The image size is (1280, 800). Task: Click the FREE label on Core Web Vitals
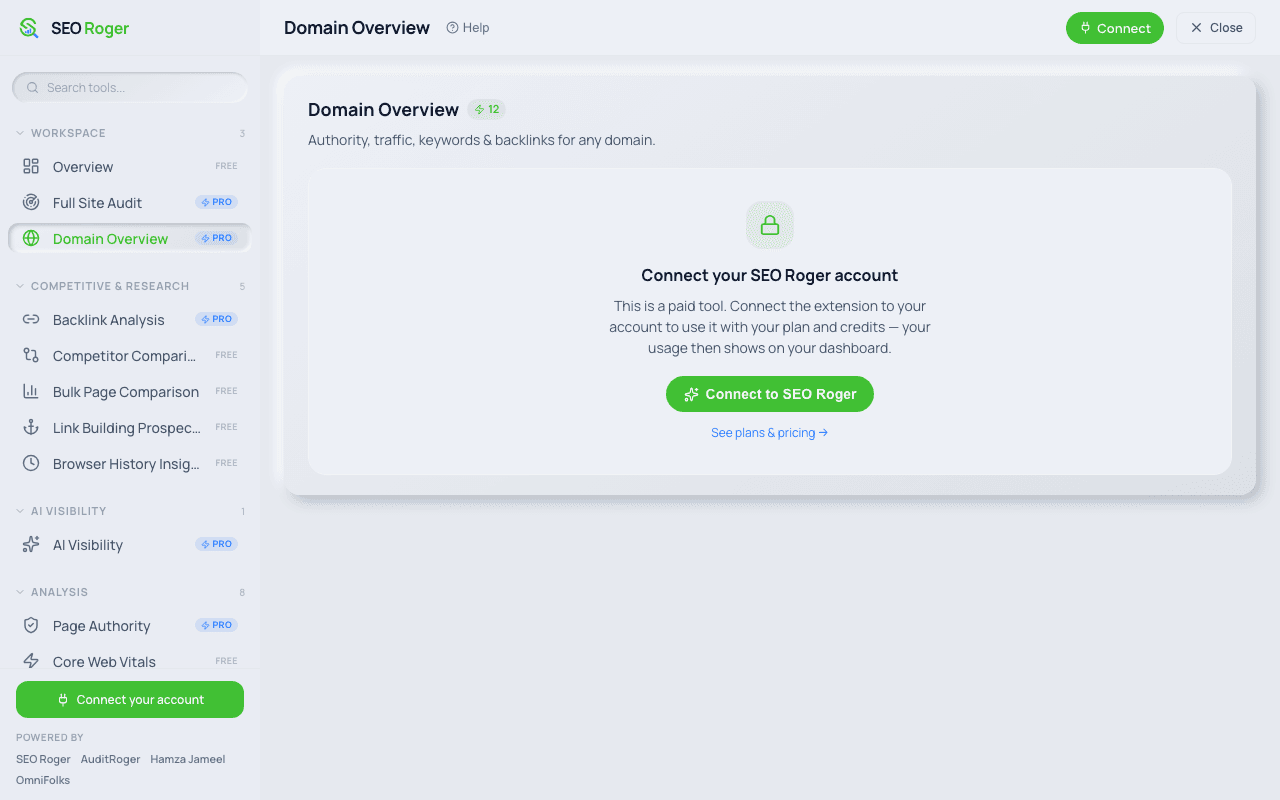point(226,661)
